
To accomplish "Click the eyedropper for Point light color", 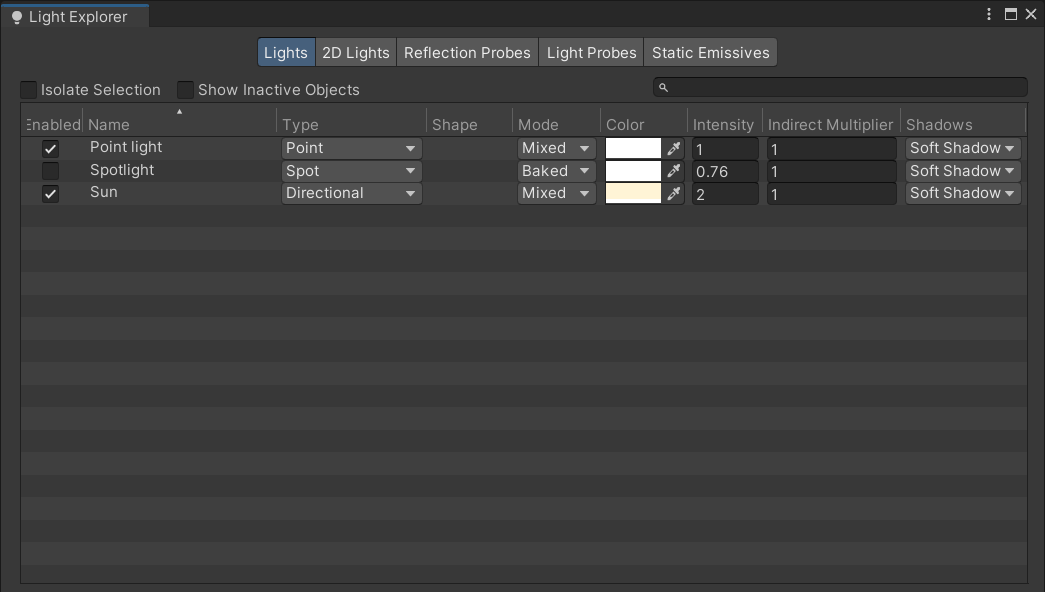I will (x=674, y=148).
